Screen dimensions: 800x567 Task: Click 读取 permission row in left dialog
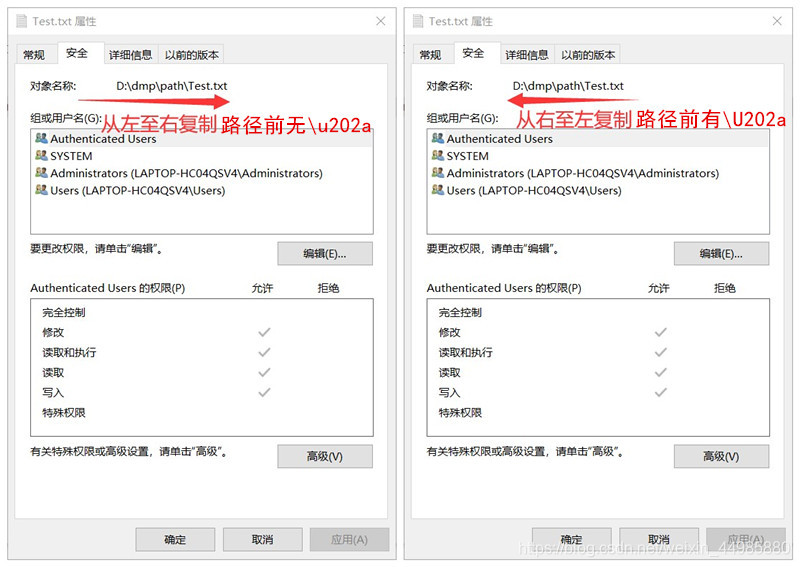click(x=202, y=373)
